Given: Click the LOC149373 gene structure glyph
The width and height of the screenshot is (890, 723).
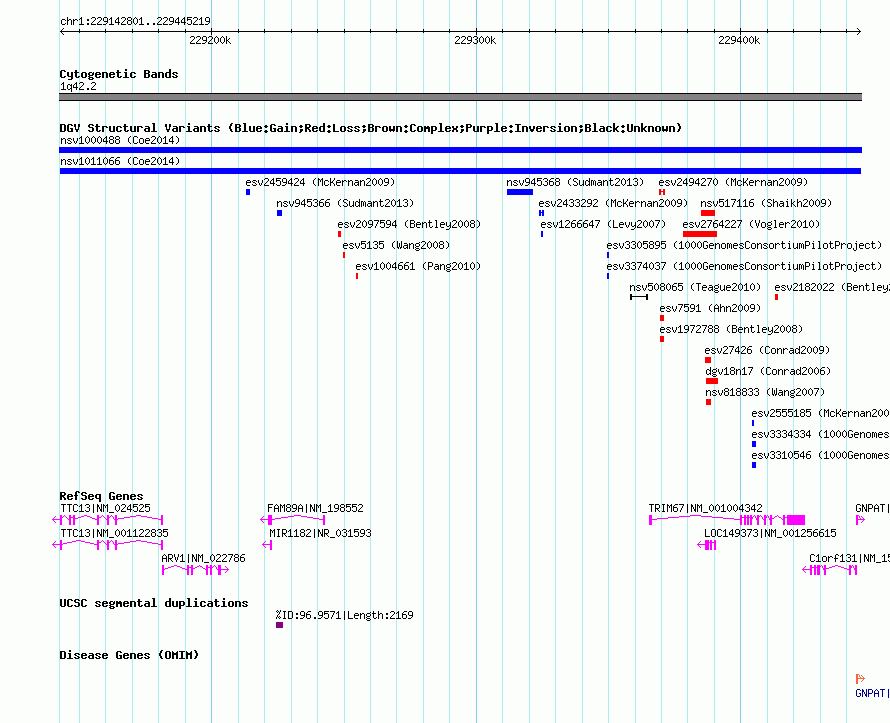Looking at the screenshot, I should pyautogui.click(x=707, y=545).
